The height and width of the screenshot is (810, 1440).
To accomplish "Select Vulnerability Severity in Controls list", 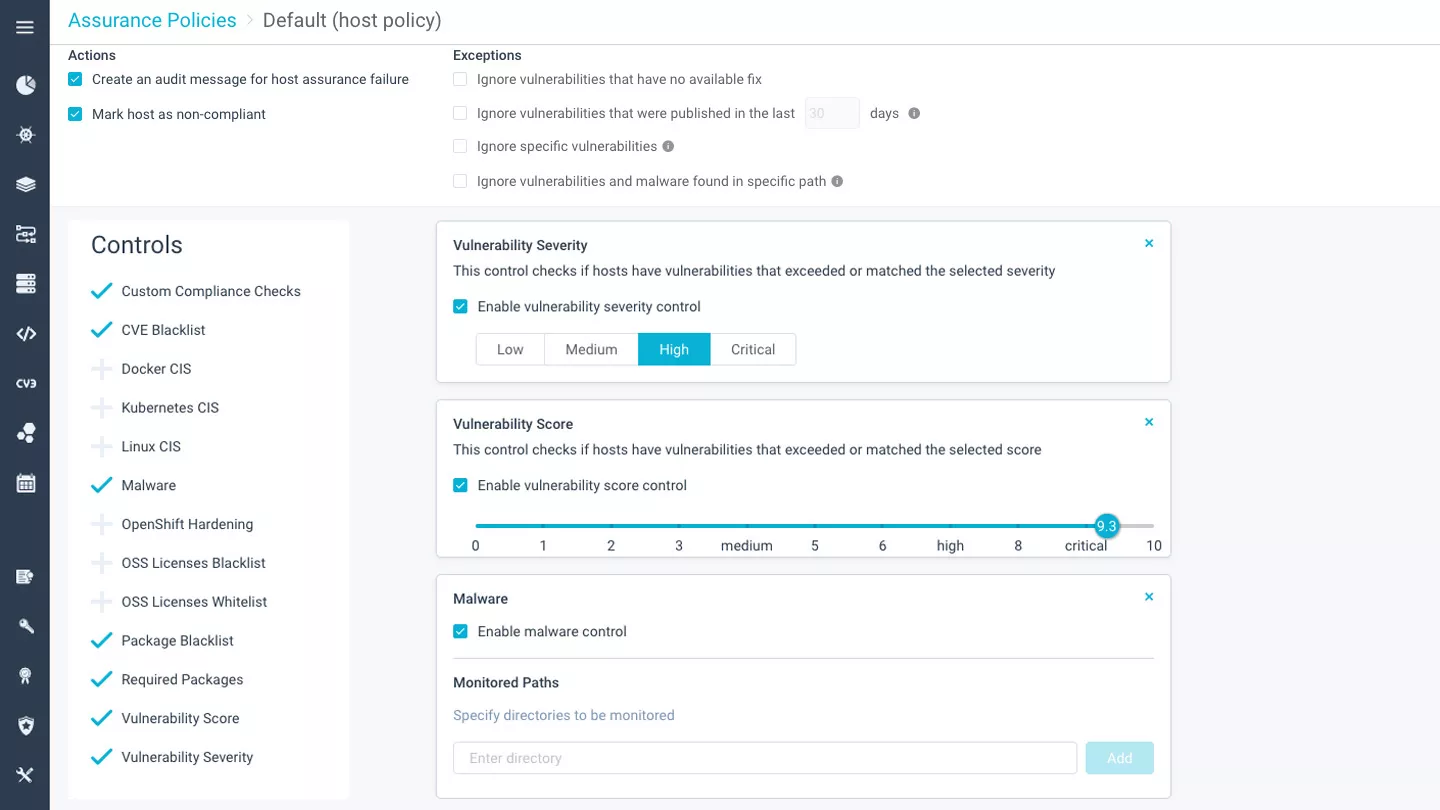I will (x=187, y=757).
